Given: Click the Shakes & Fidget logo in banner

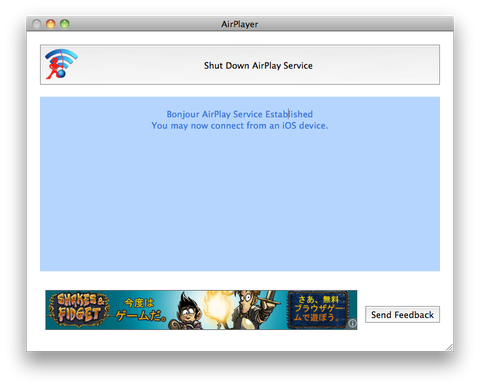Looking at the screenshot, I should tap(78, 310).
